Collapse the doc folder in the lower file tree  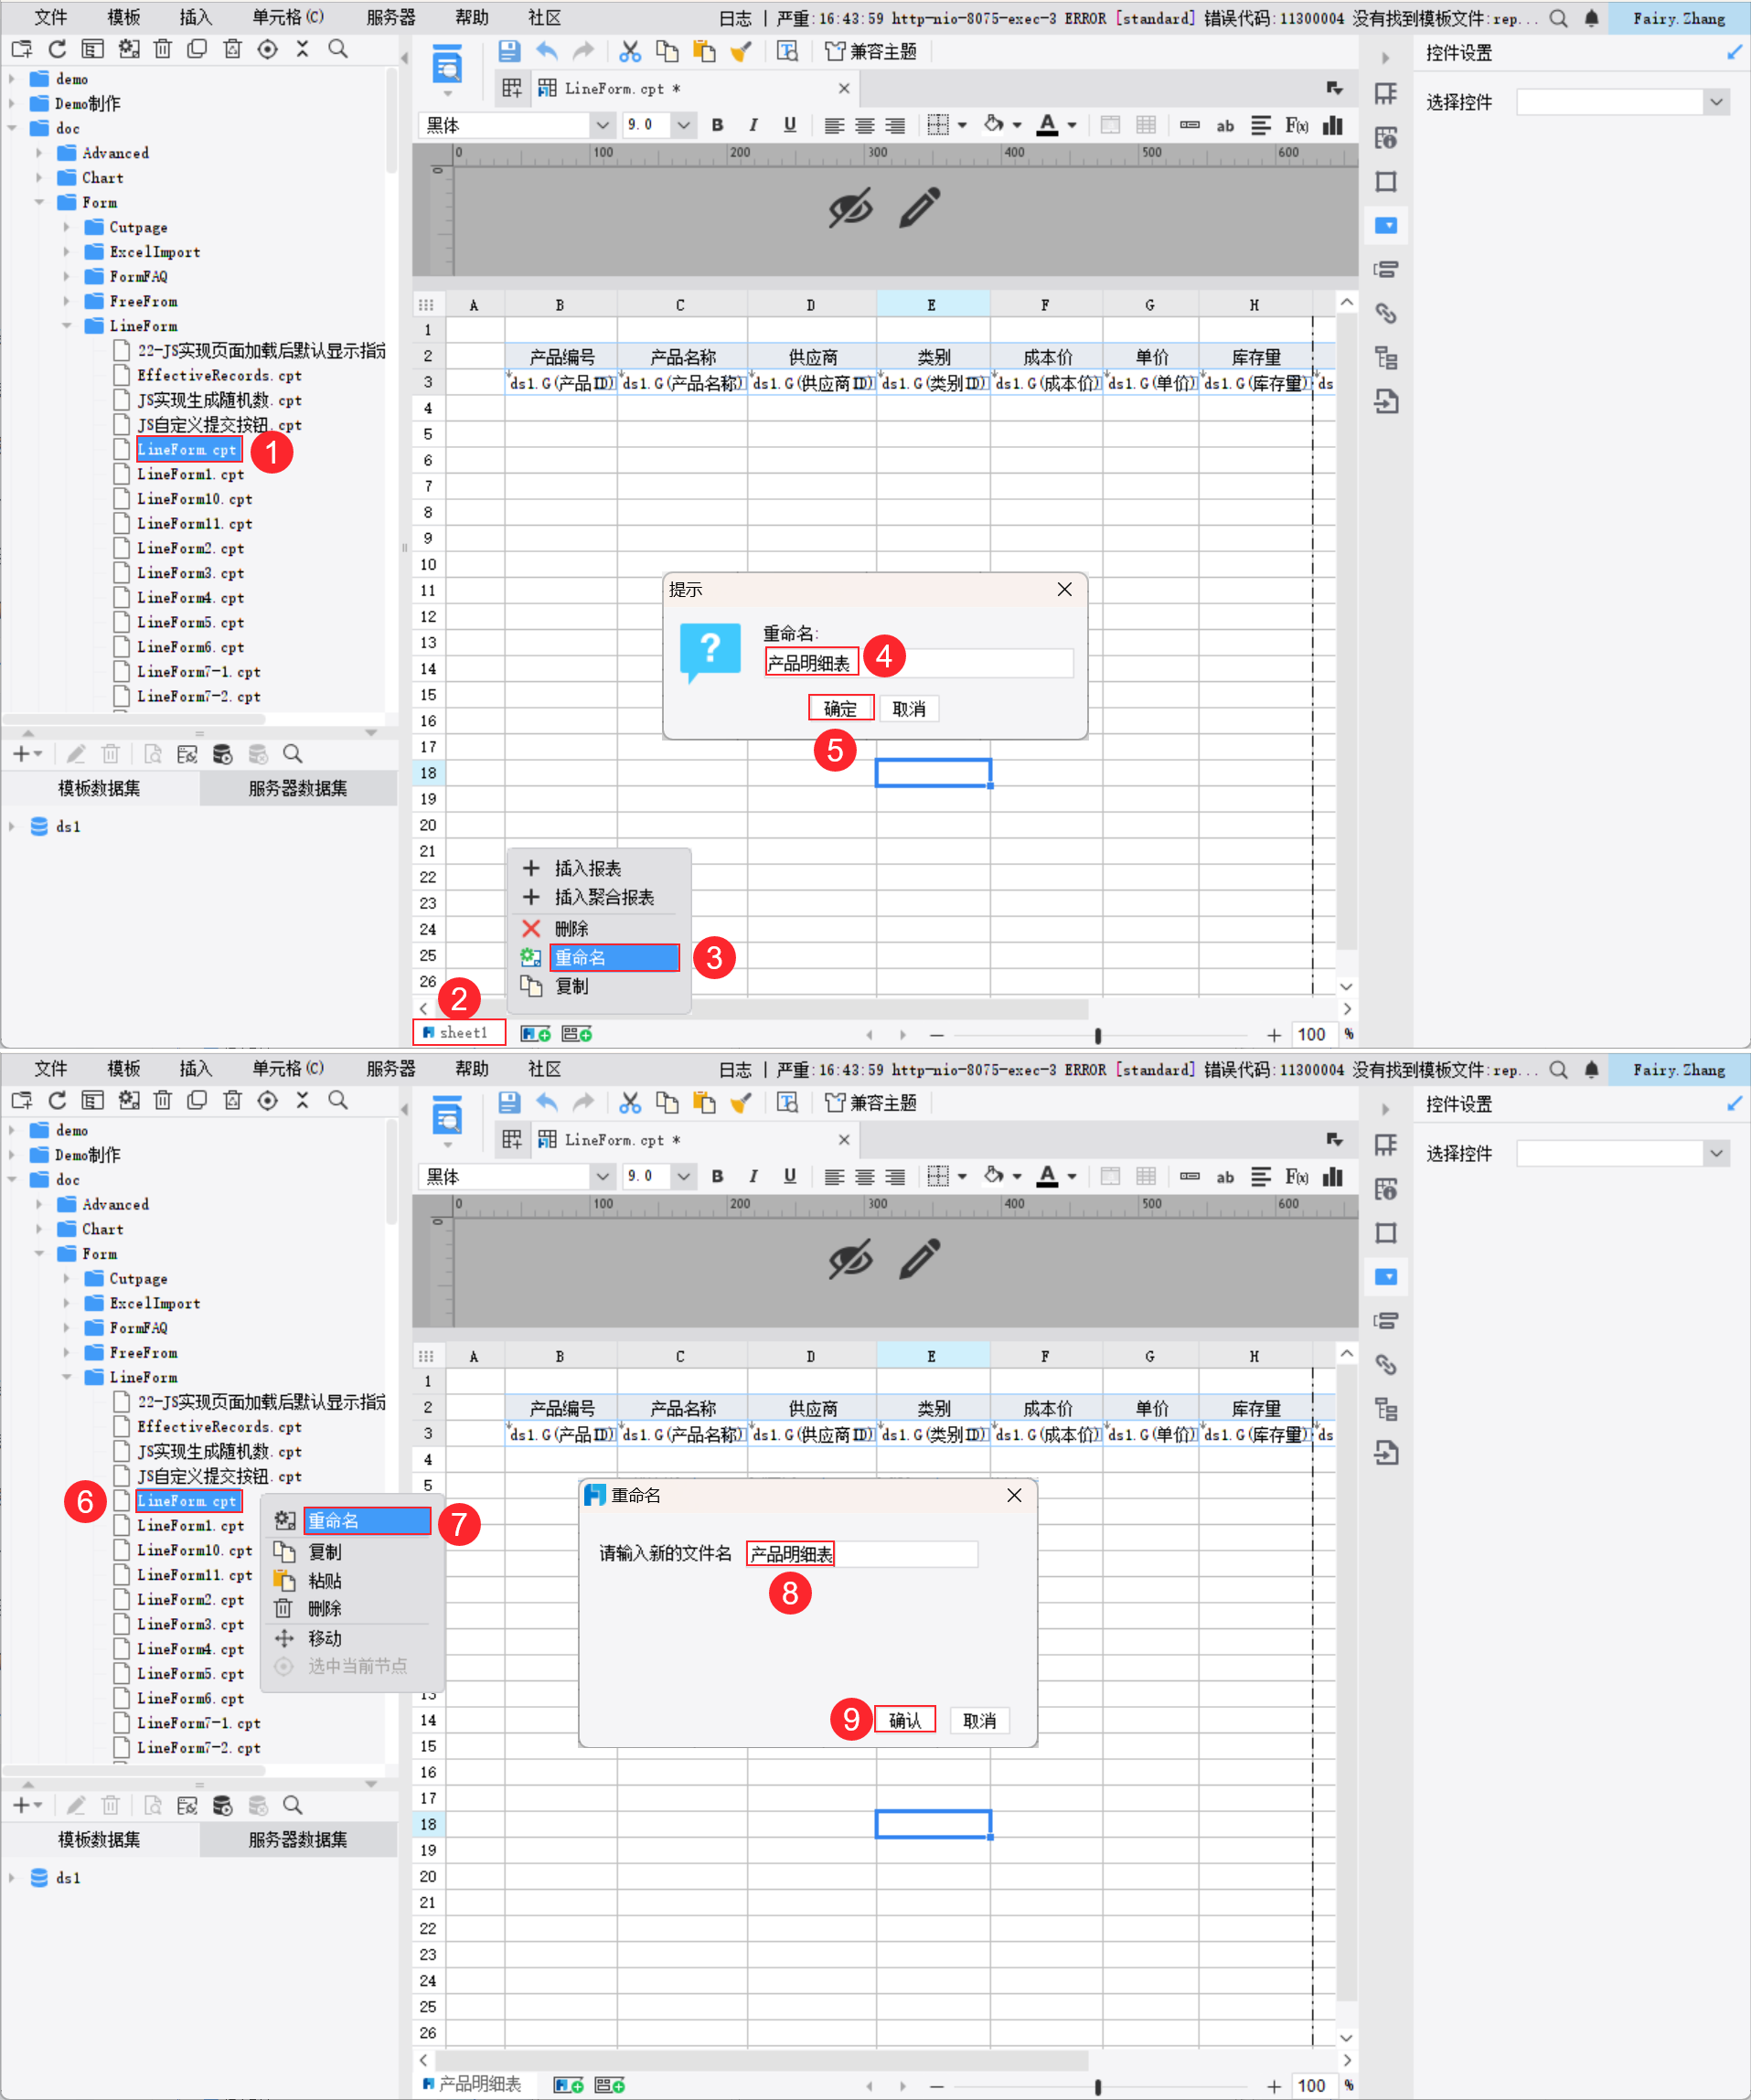(12, 1179)
